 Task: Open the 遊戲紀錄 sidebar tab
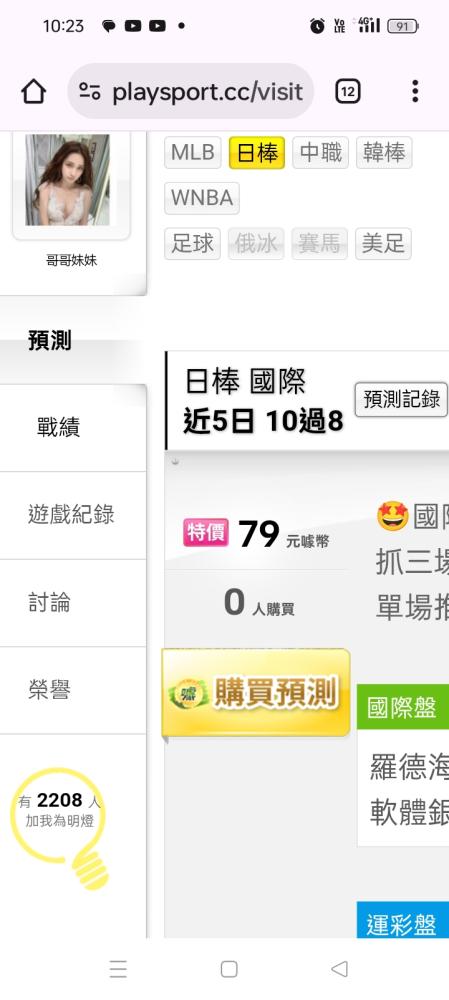[71, 515]
